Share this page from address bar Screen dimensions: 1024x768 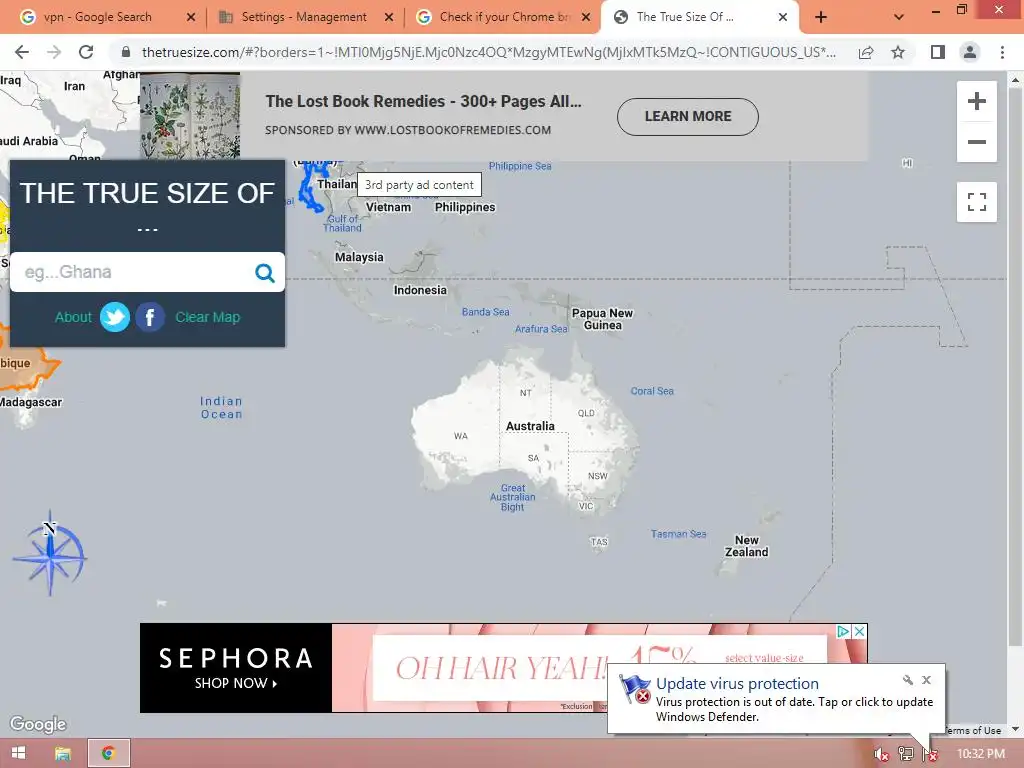866,52
